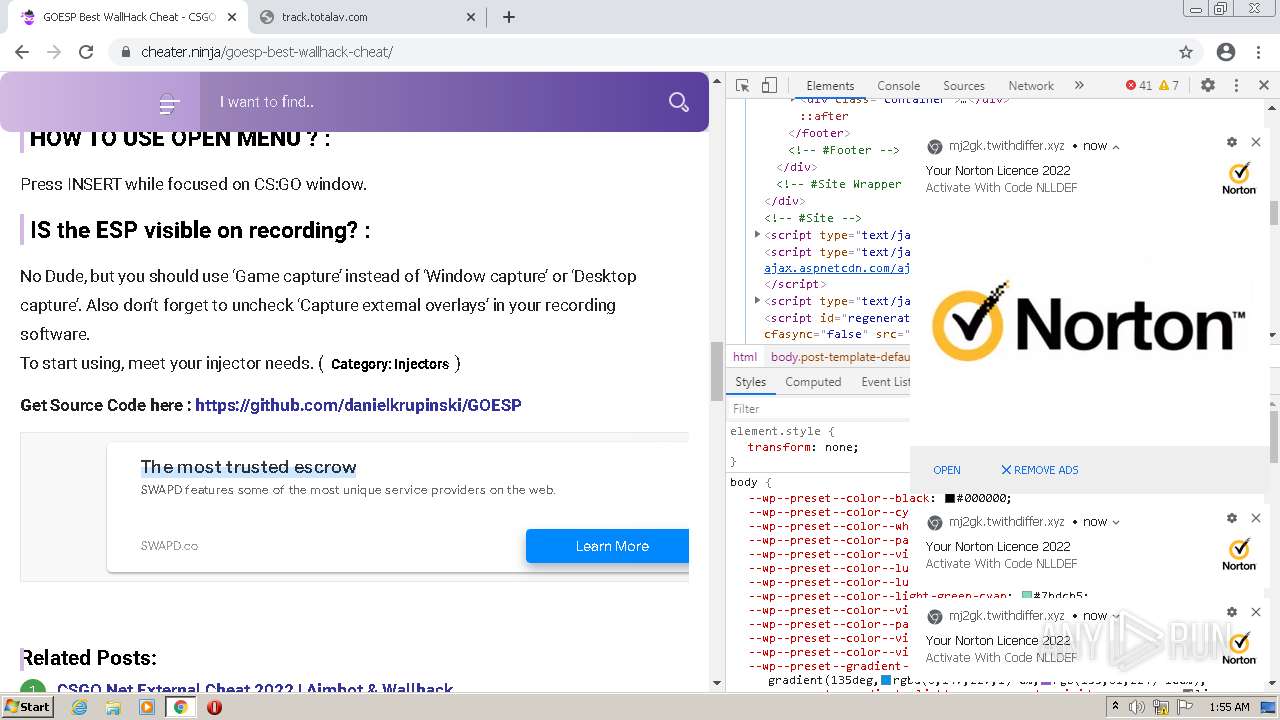Switch to the track.totalav.com tab
Image resolution: width=1280 pixels, height=720 pixels.
pos(365,17)
